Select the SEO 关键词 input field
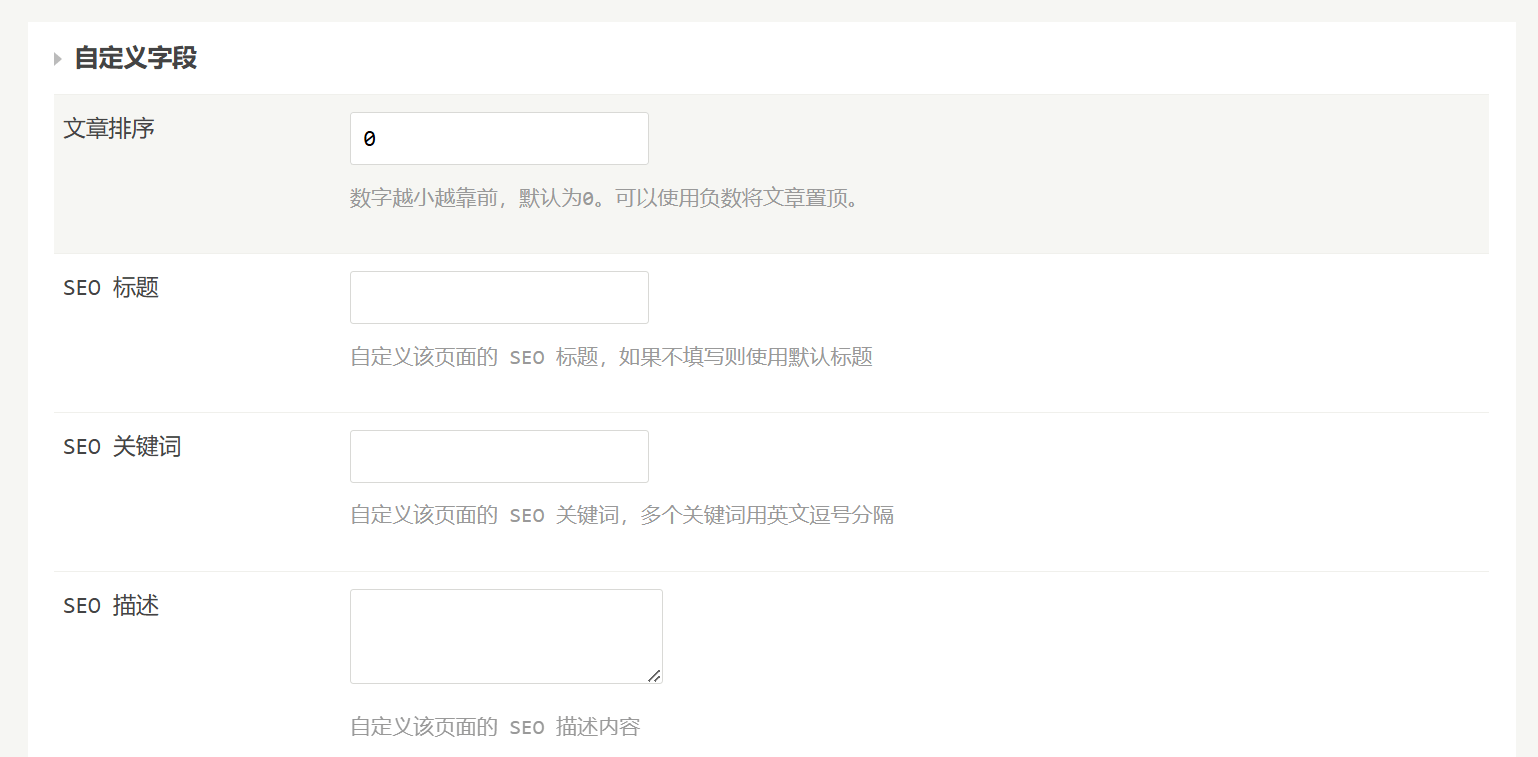 [x=499, y=457]
